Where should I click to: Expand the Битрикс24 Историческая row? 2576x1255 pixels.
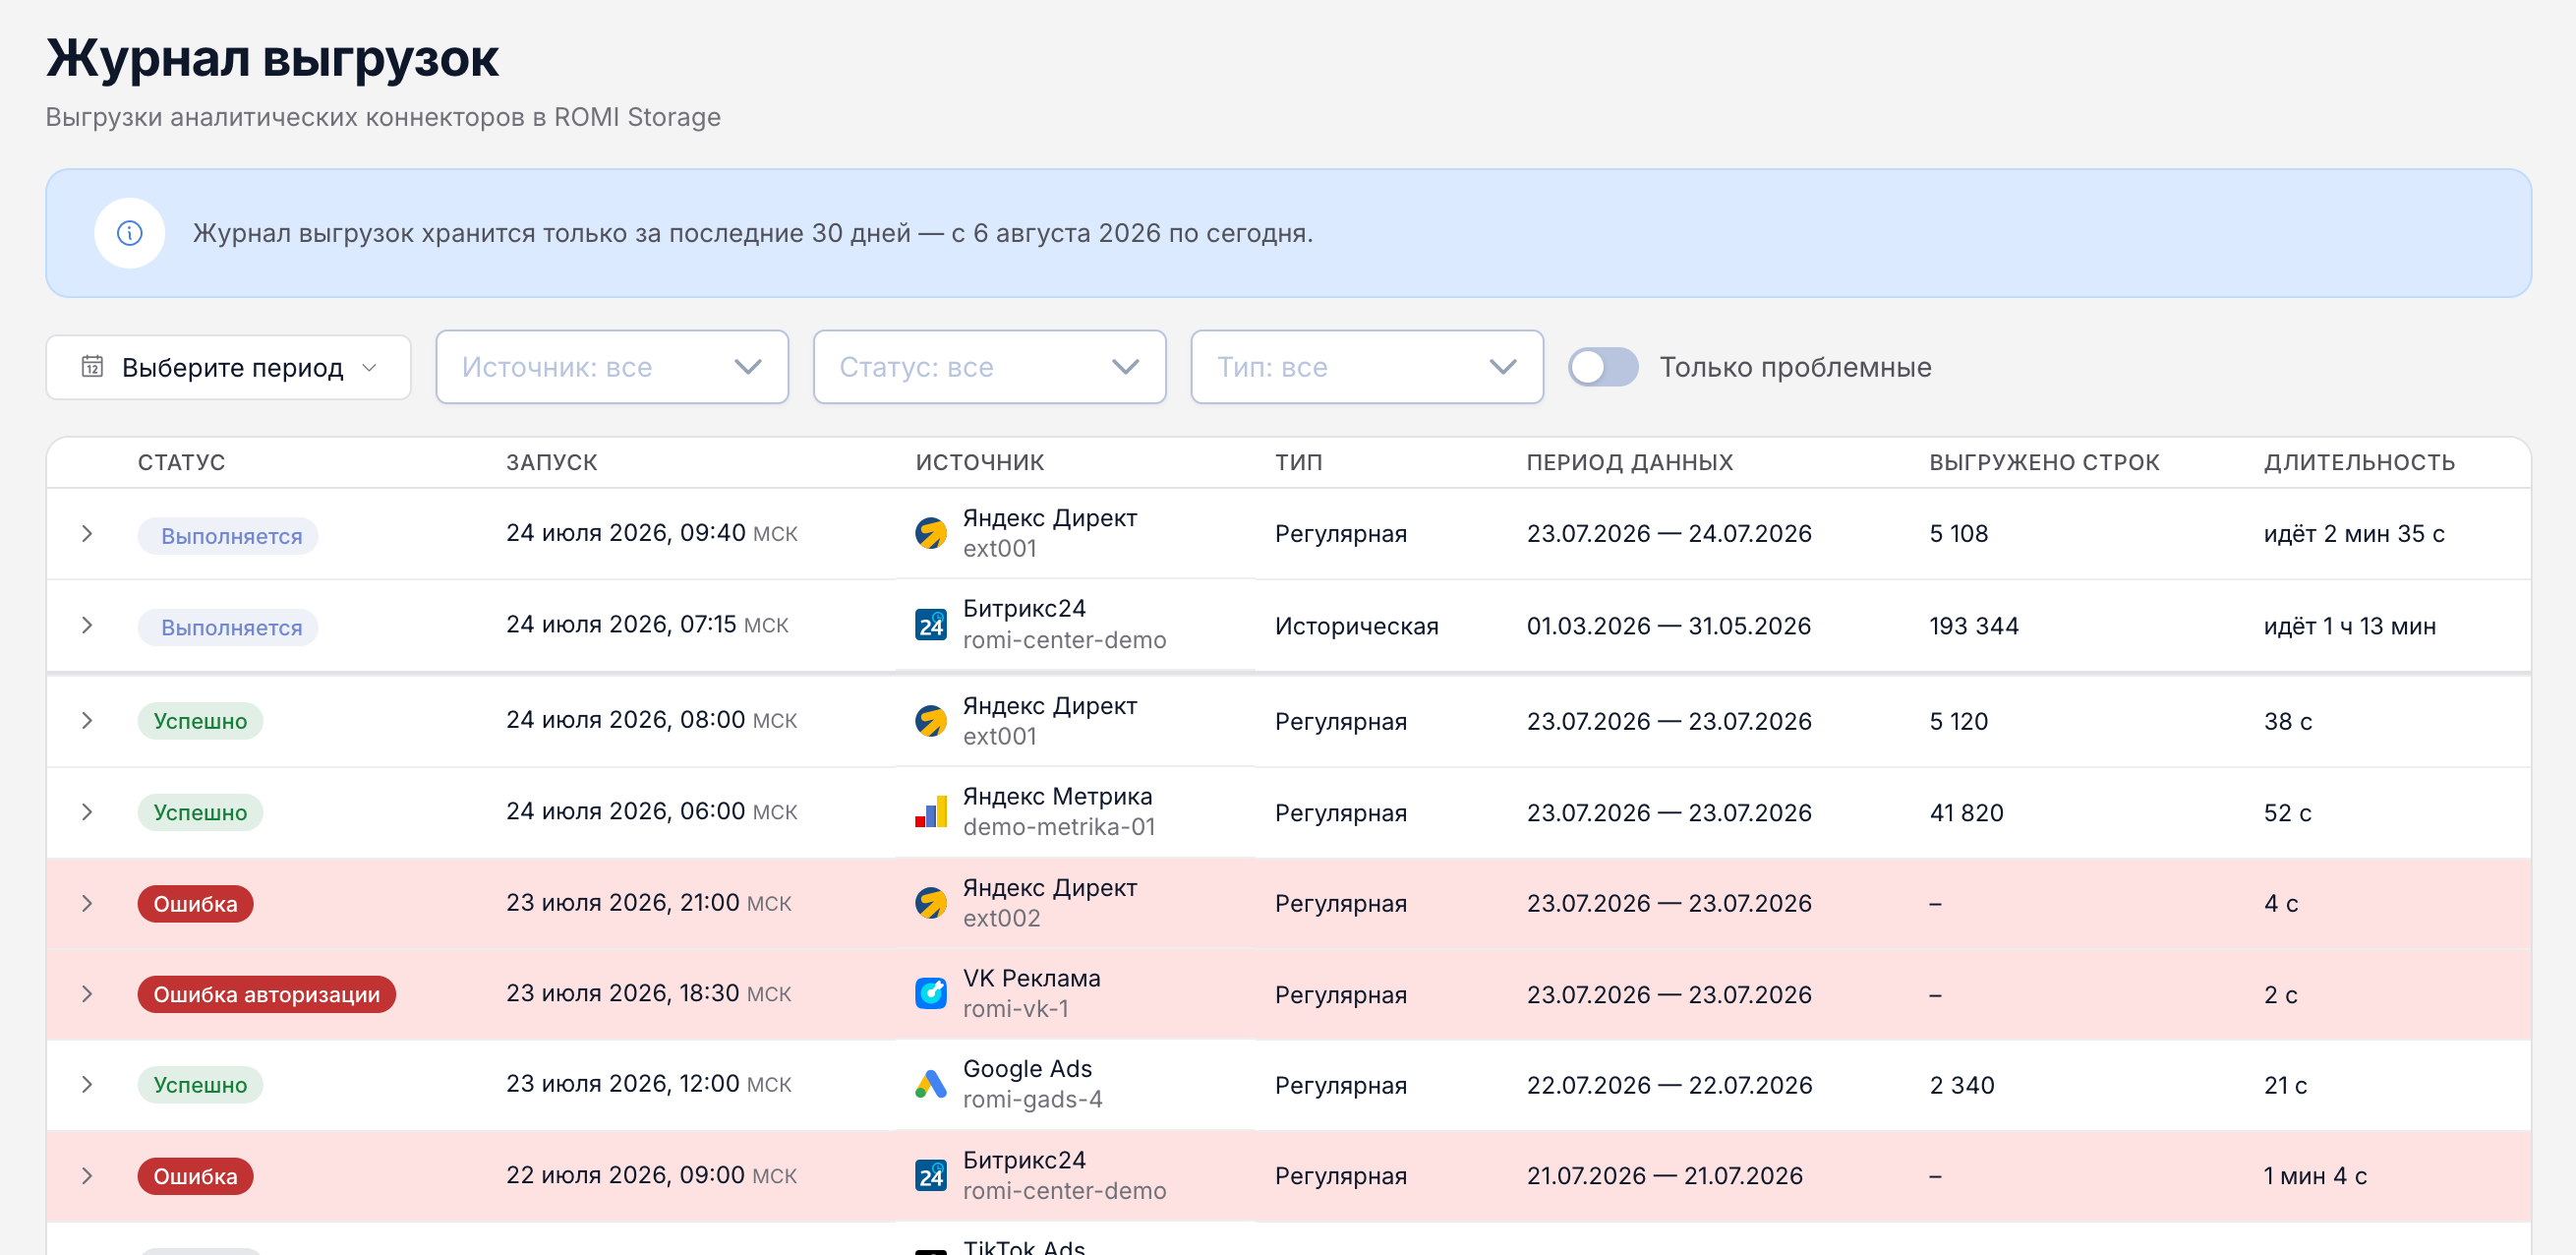tap(87, 626)
